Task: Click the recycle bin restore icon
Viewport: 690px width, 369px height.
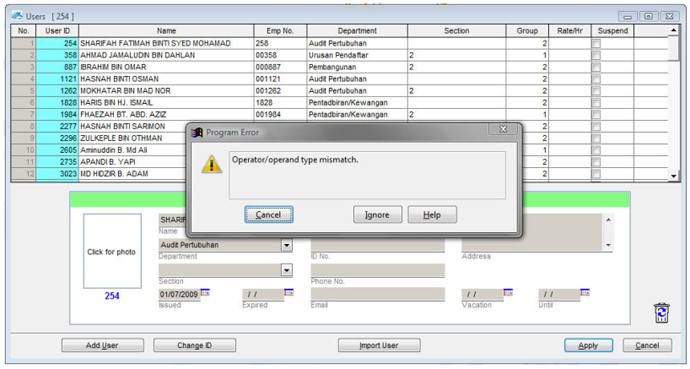Action: coord(662,313)
